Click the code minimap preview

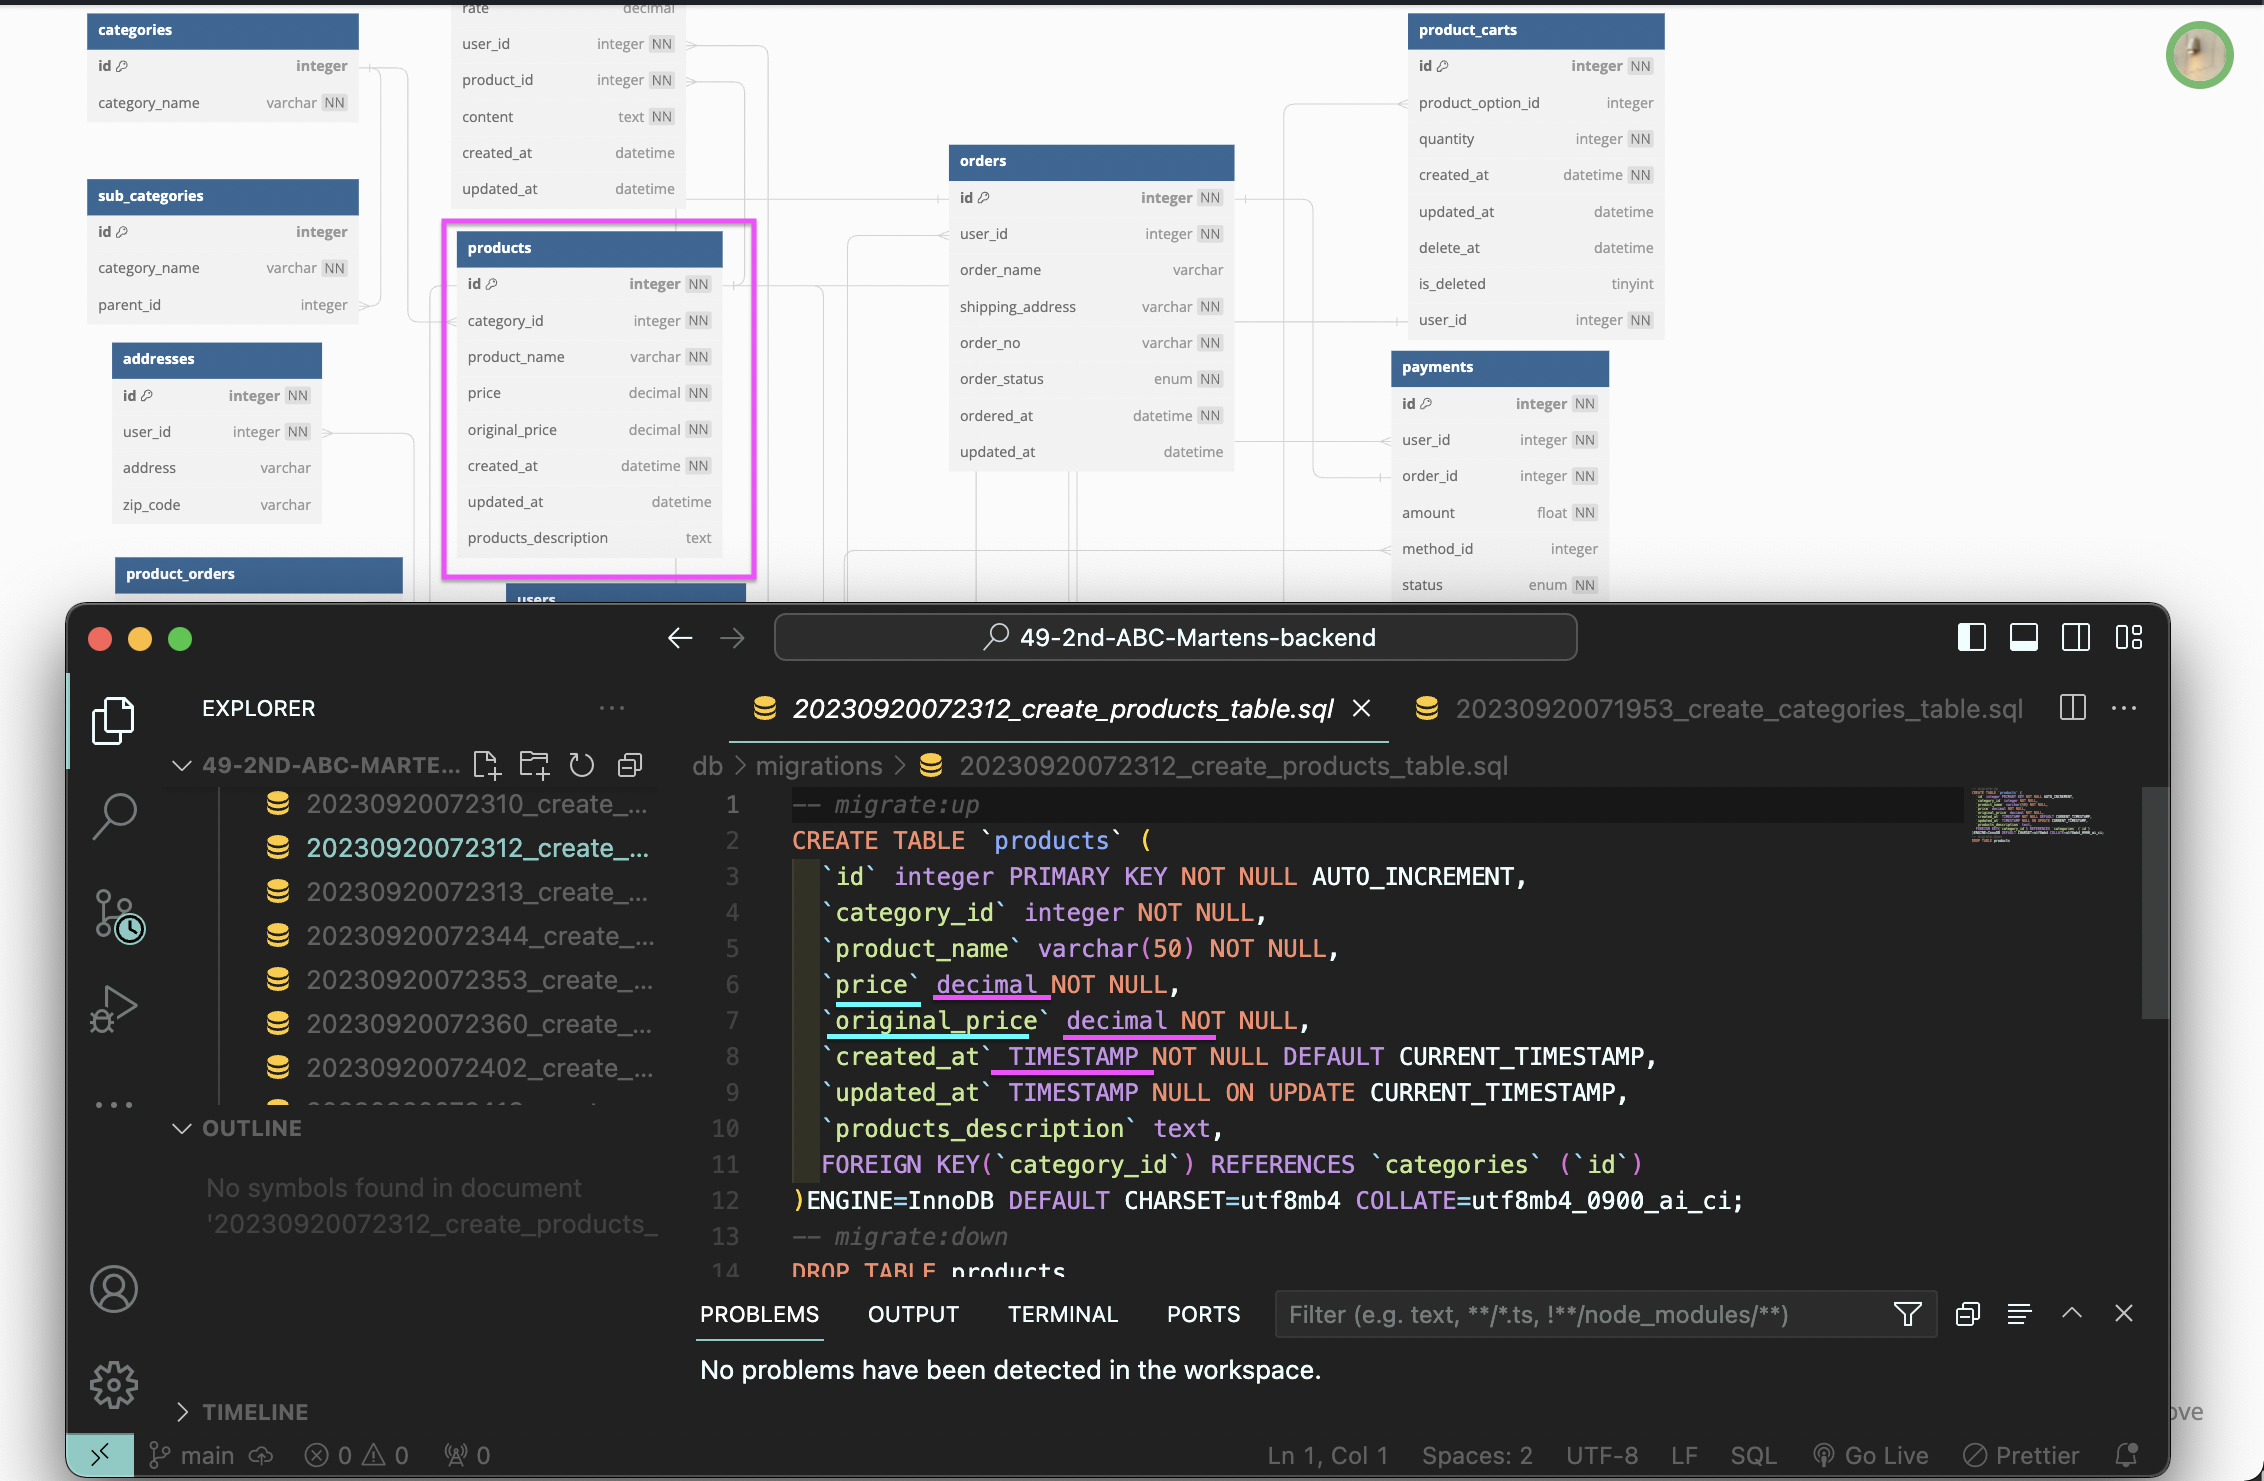(x=2038, y=815)
